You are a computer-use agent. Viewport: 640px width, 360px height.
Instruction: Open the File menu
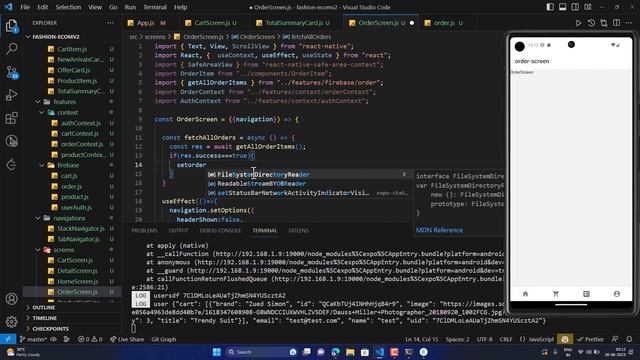pos(25,7)
